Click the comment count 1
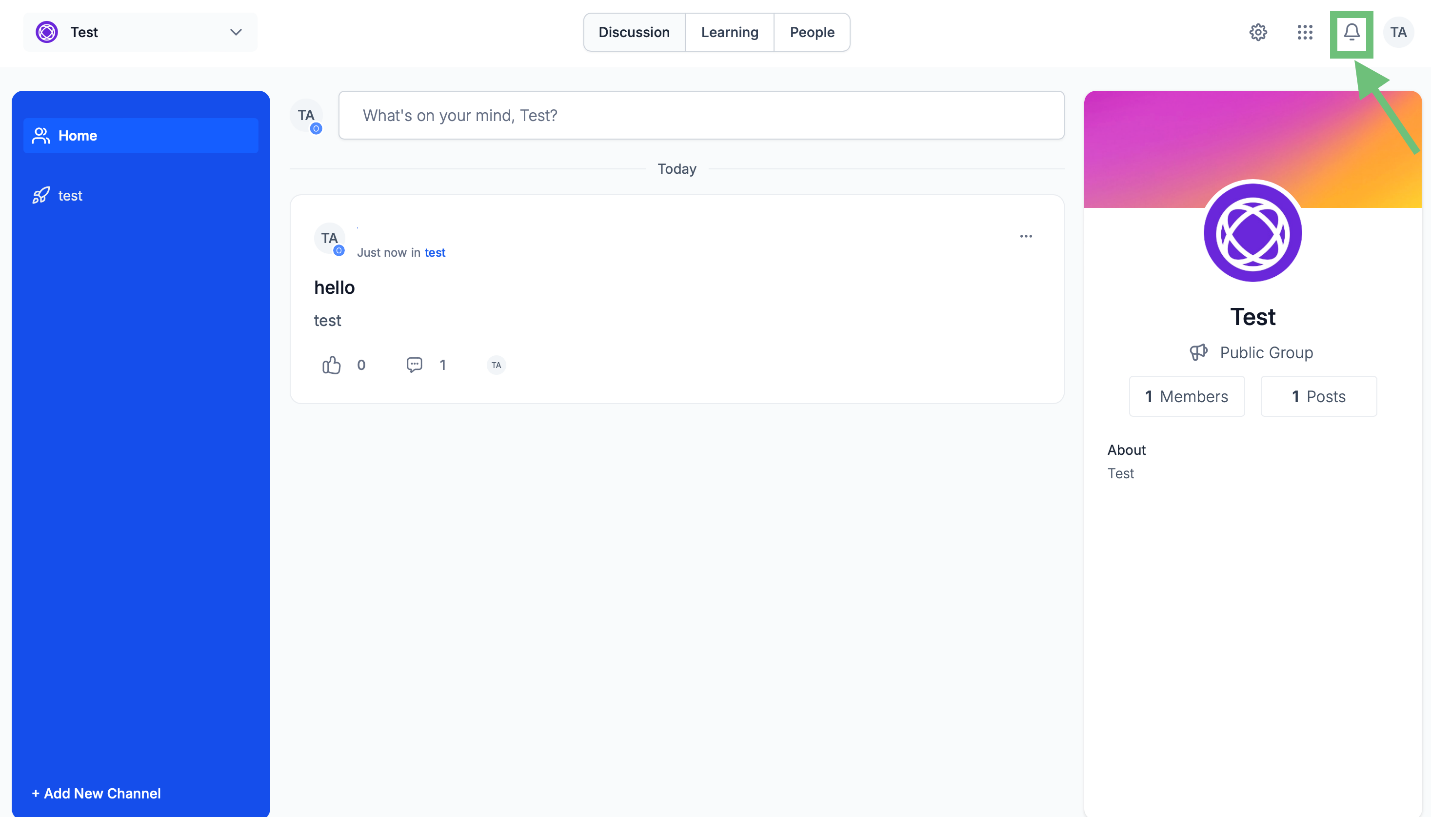Image resolution: width=1431 pixels, height=817 pixels. click(443, 365)
